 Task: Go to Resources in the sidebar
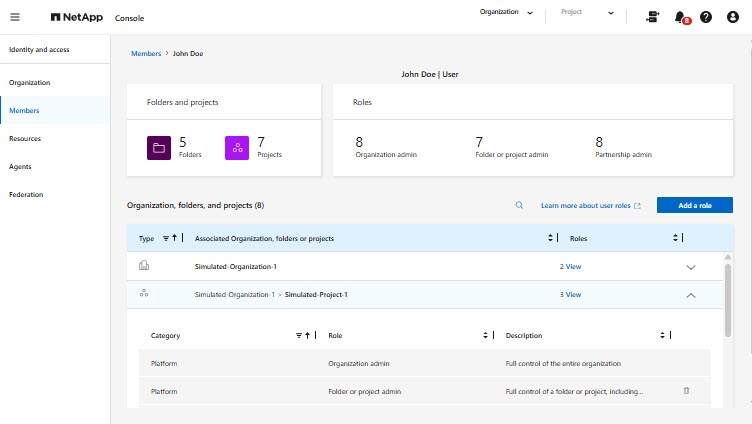(x=25, y=138)
